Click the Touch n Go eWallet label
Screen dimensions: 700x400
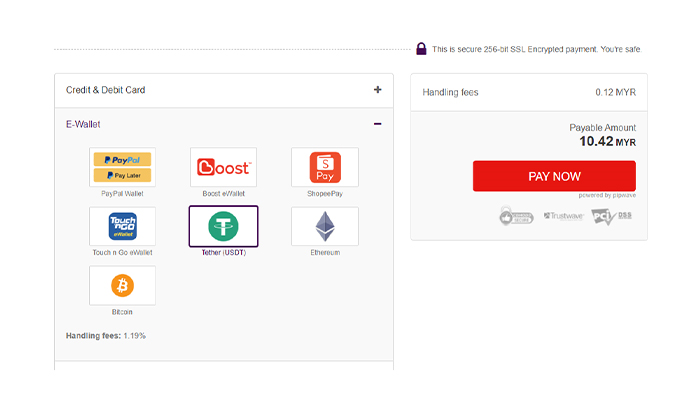[x=122, y=253]
